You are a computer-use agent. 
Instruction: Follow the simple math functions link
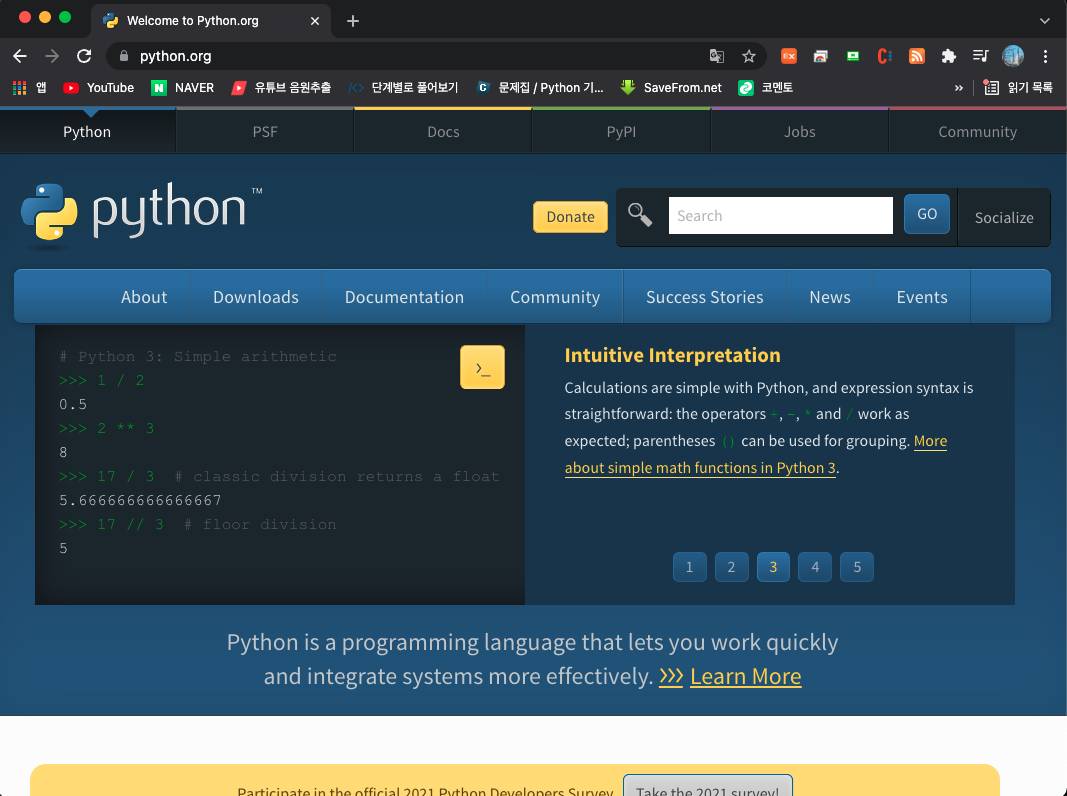click(700, 468)
